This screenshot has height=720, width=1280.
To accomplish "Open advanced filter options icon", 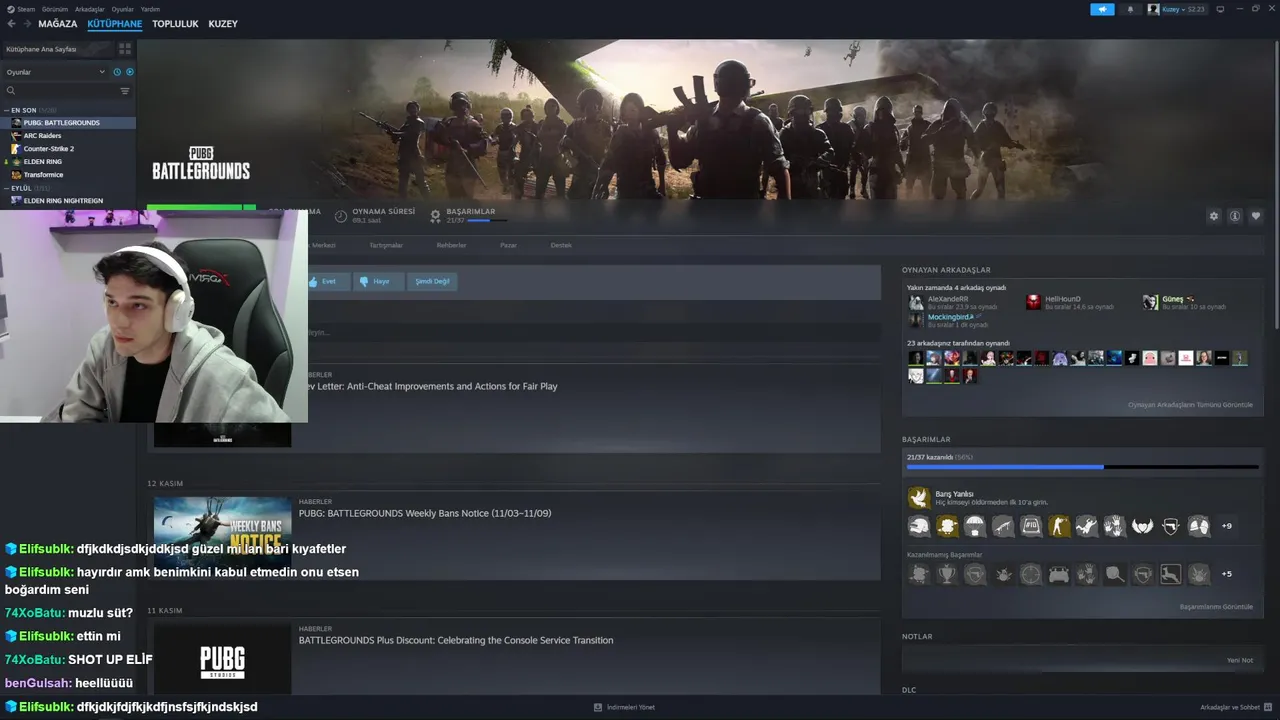I will (125, 91).
